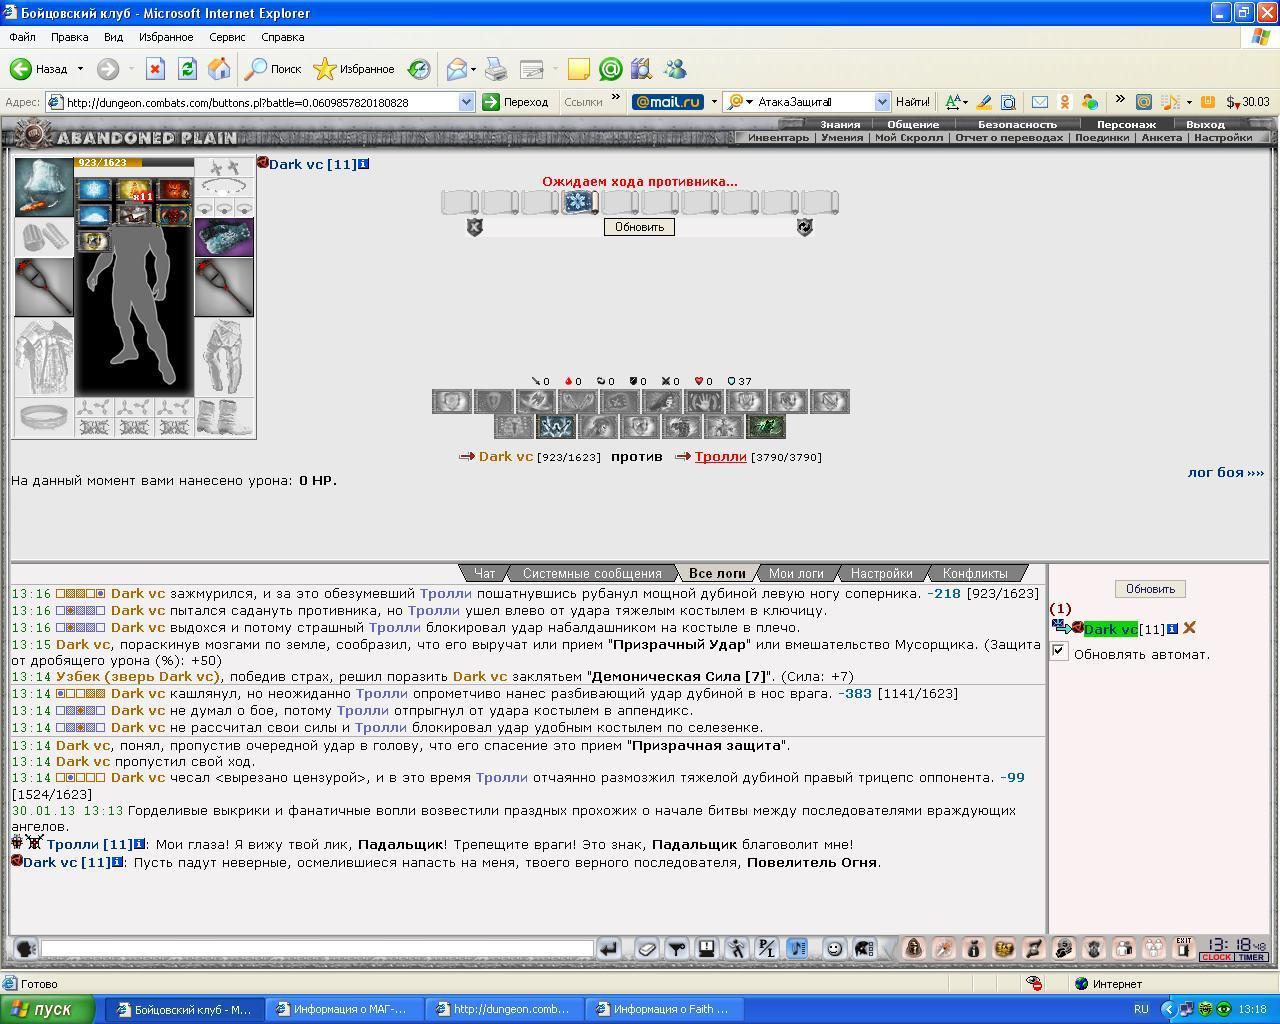Expand the @mail.ru toolbar dropdown arrow
Viewport: 1280px width, 1024px height.
coord(714,102)
